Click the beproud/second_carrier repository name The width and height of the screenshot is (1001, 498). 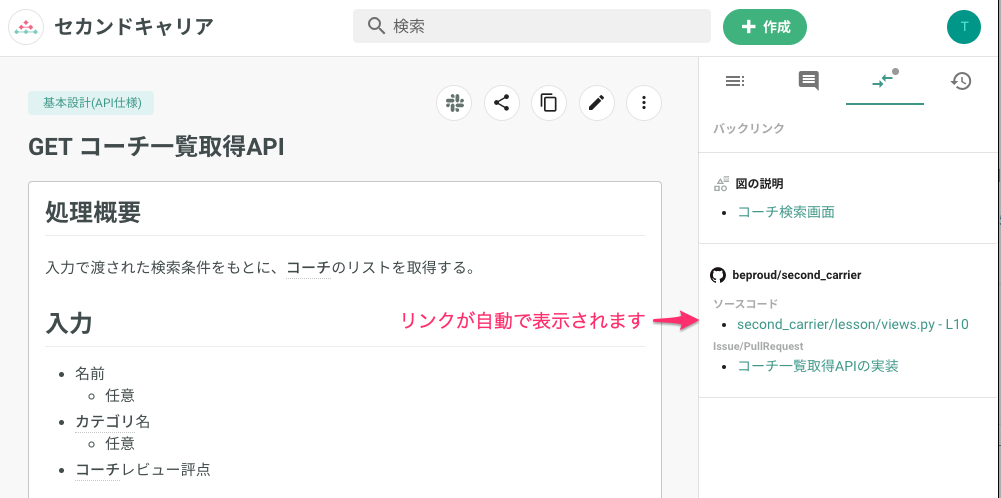[x=797, y=275]
